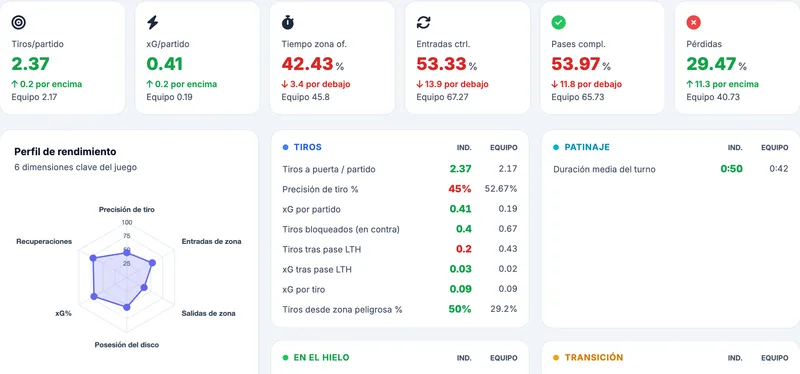Click 'Equipo 2.17' on Tiros/partido card
Viewport: 800px width, 374px height.
(x=35, y=97)
